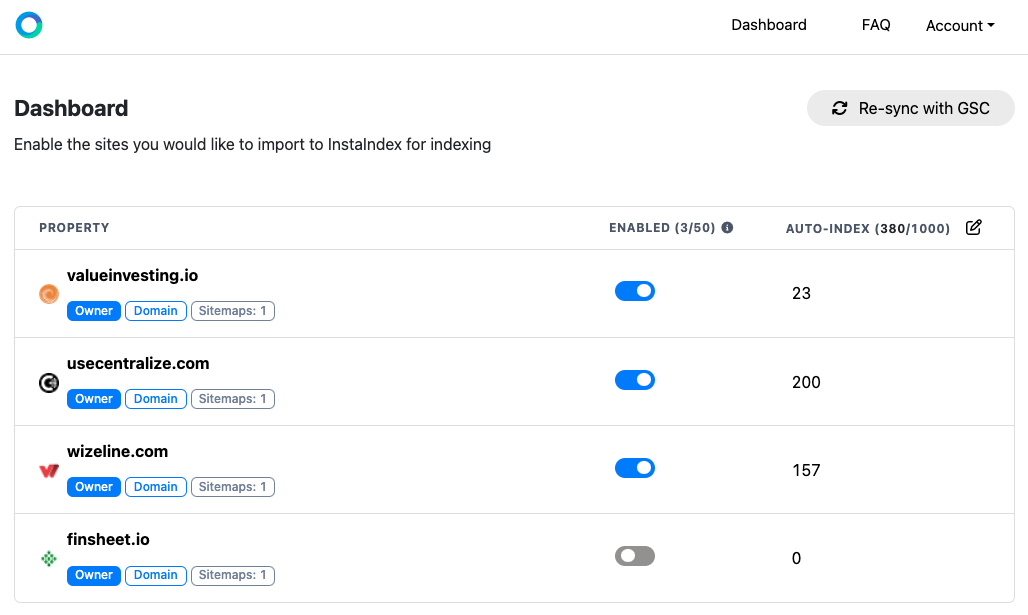
Task: Click the InstaIndex circular logo
Action: pos(29,25)
